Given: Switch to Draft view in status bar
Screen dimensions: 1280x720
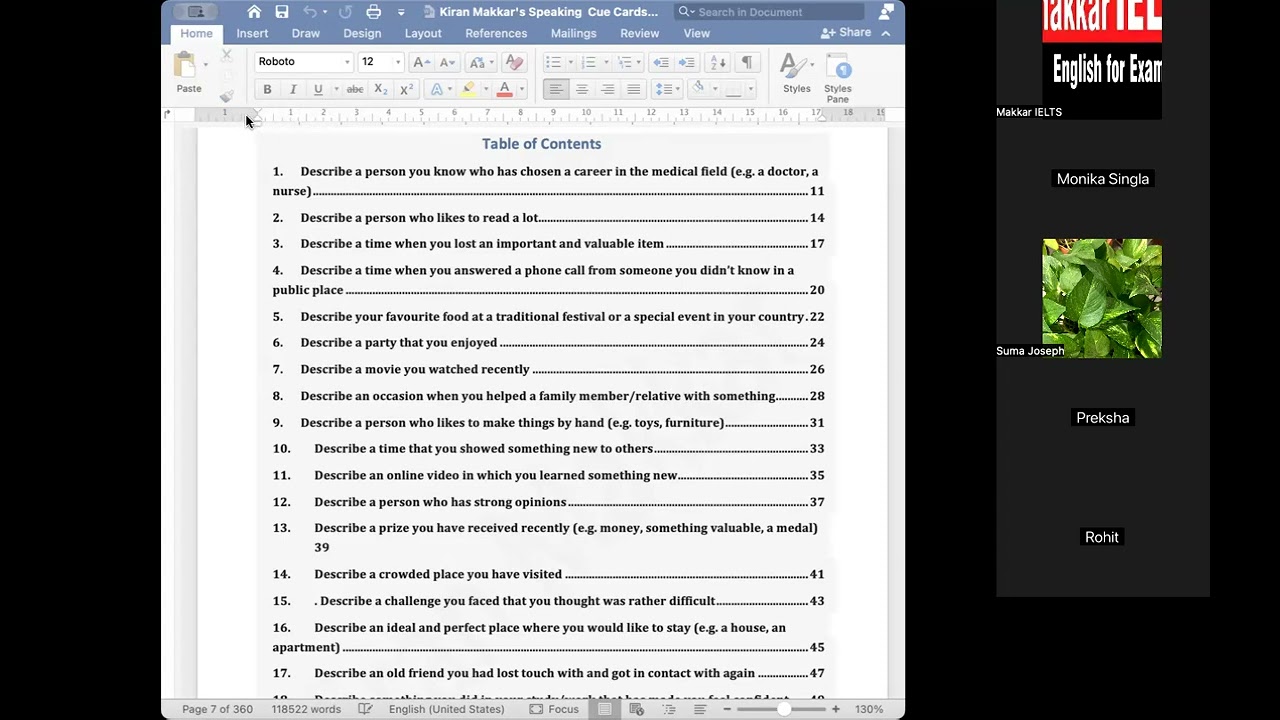Looking at the screenshot, I should click(700, 709).
